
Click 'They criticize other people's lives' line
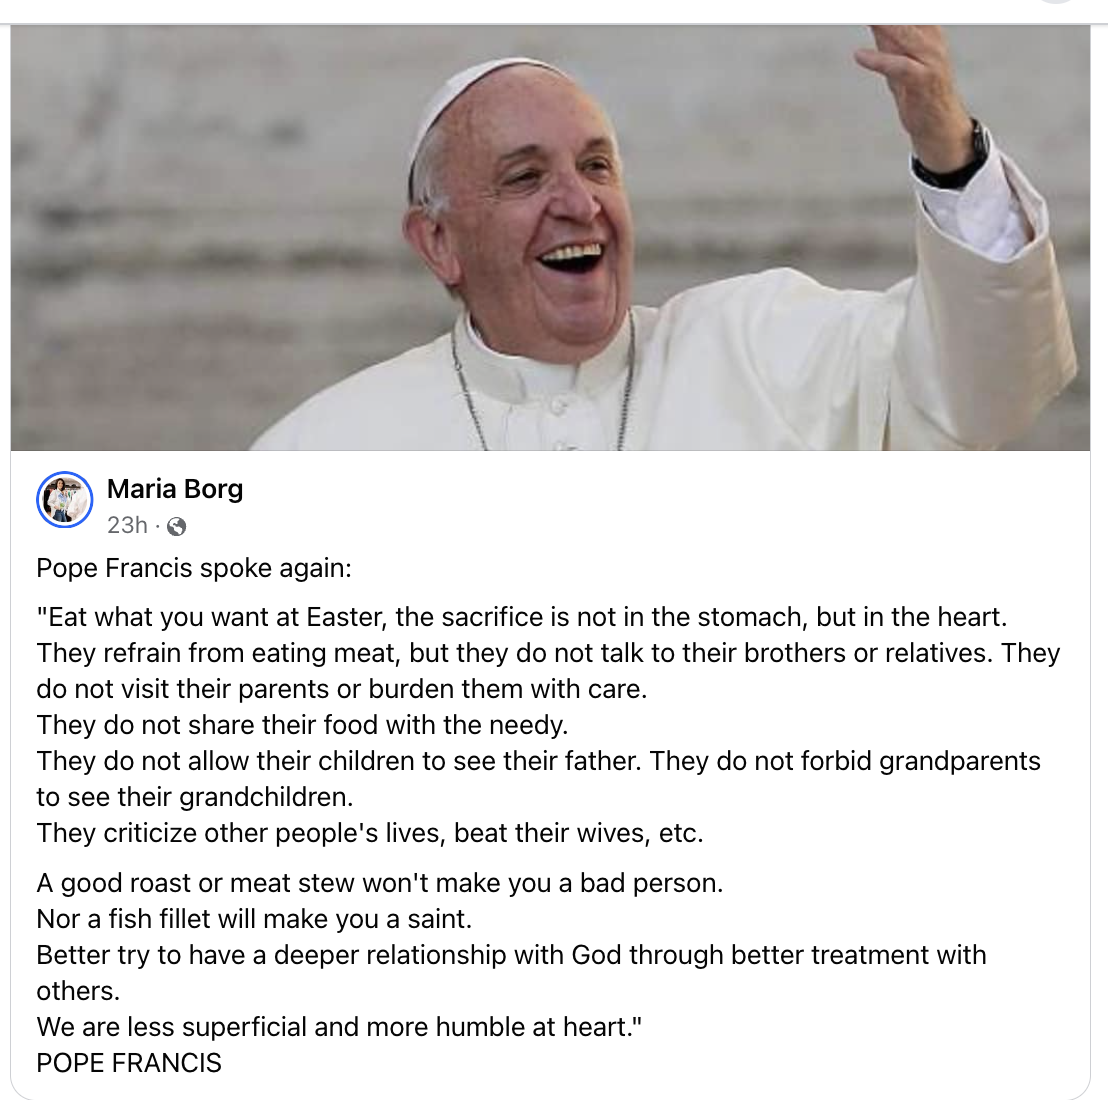tap(370, 833)
